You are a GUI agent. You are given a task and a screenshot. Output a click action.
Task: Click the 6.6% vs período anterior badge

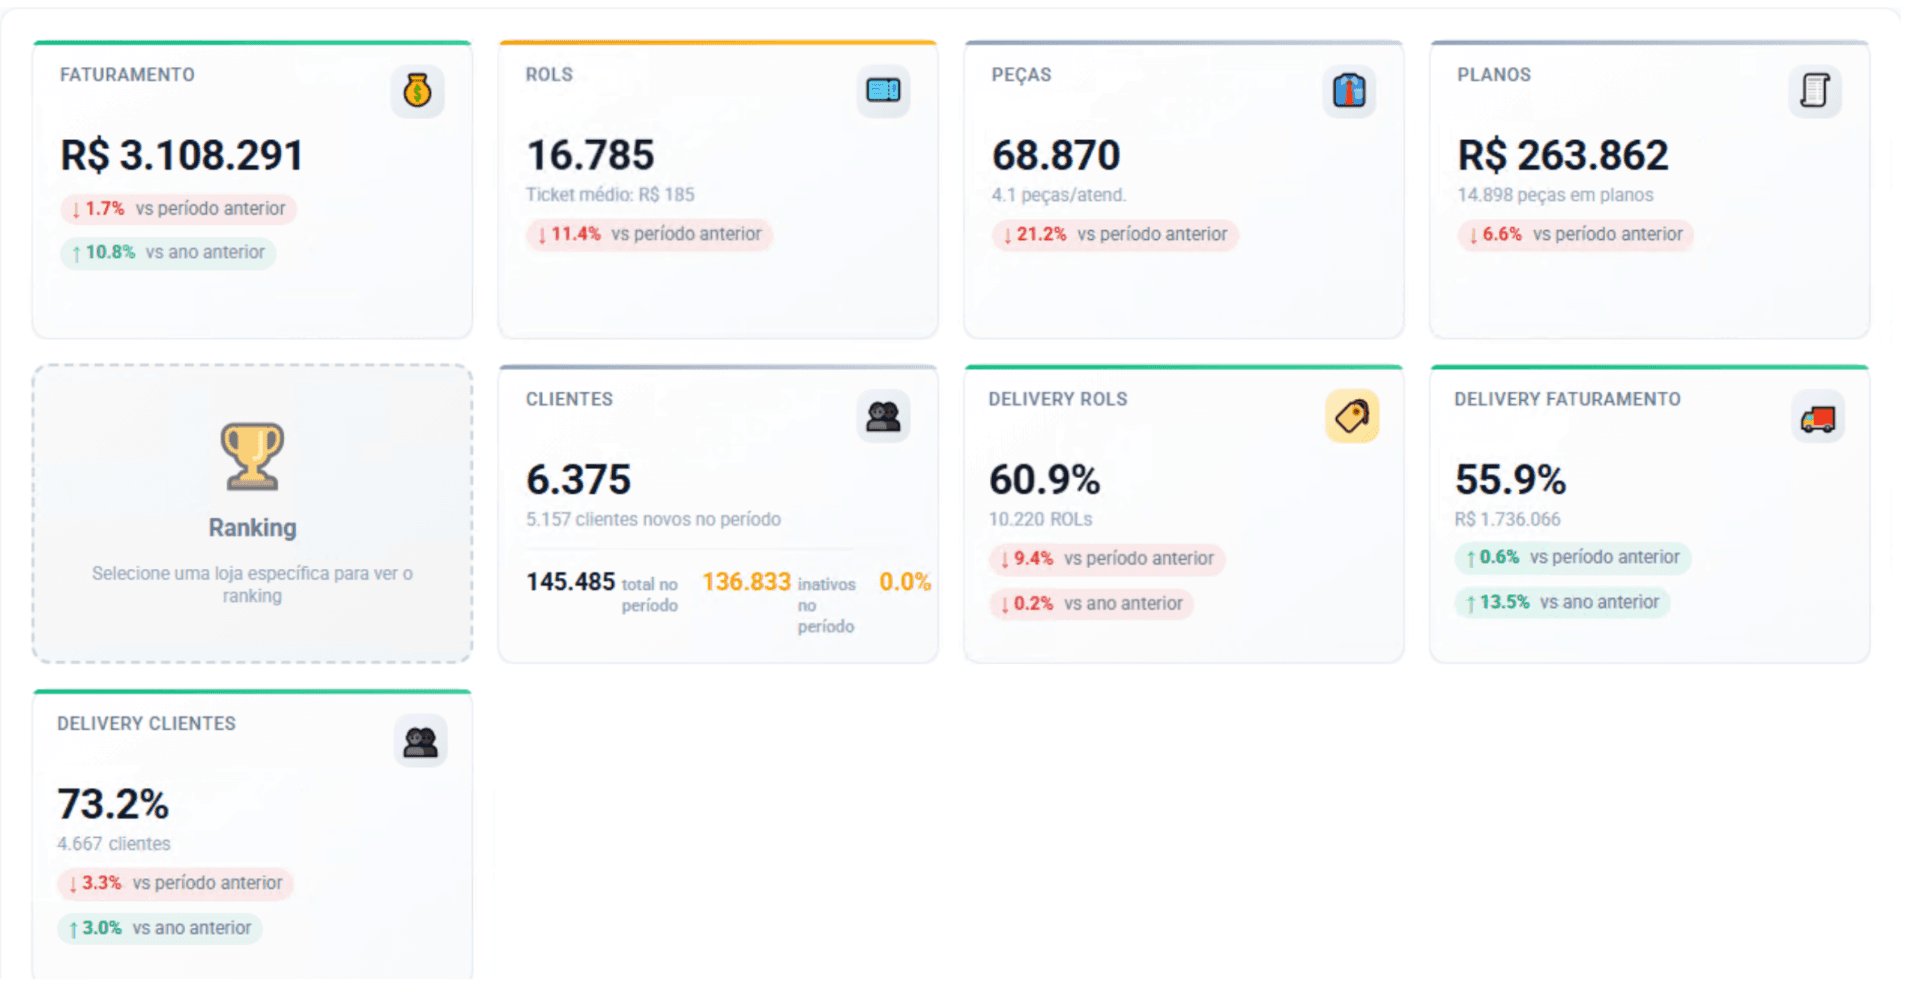tap(1575, 234)
